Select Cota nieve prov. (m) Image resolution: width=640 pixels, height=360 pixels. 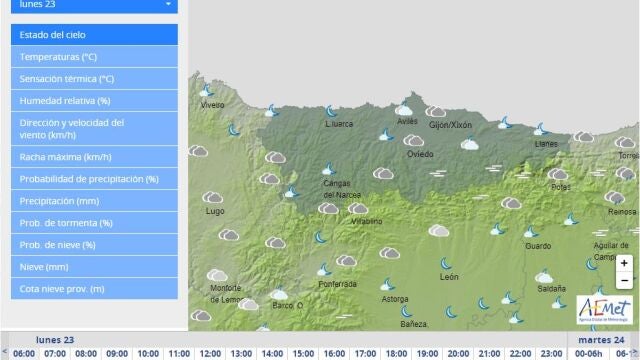[x=94, y=289]
